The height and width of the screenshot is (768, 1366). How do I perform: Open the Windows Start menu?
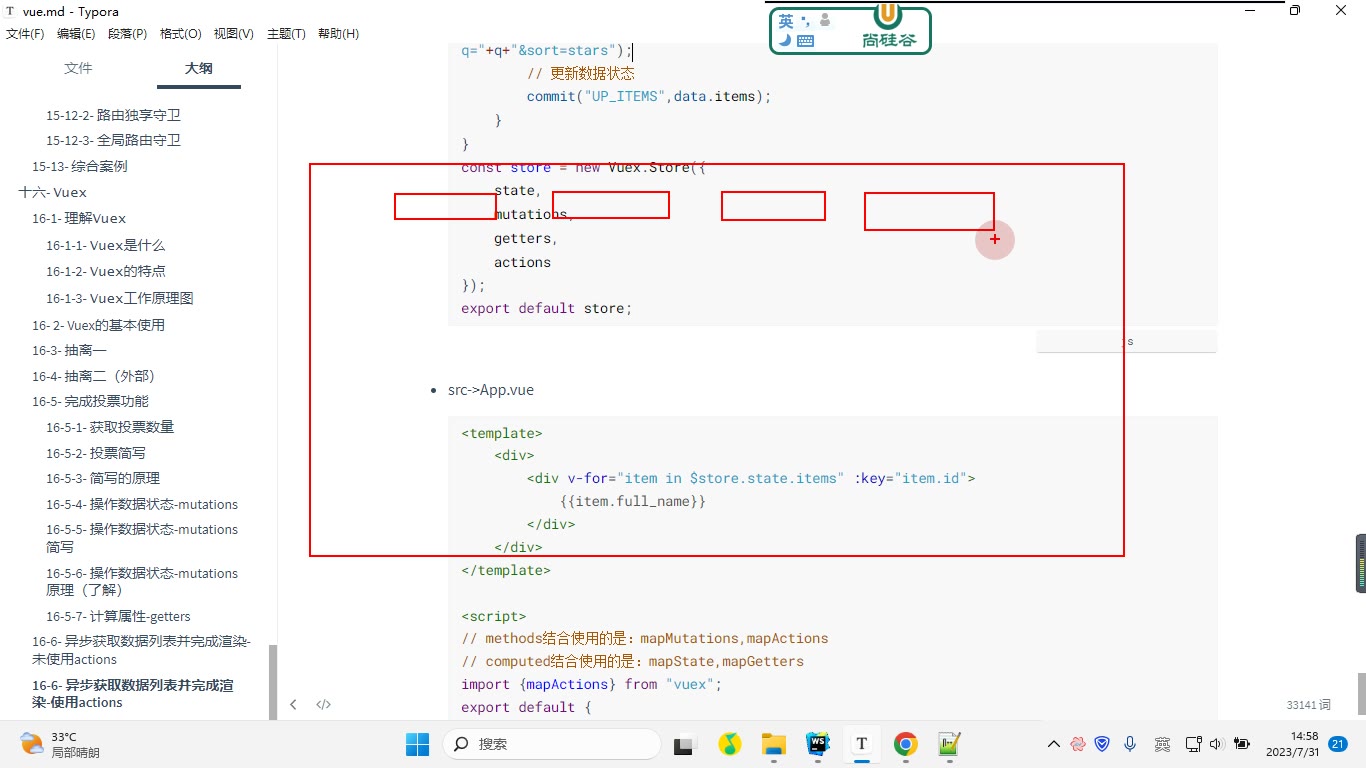pyautogui.click(x=417, y=744)
